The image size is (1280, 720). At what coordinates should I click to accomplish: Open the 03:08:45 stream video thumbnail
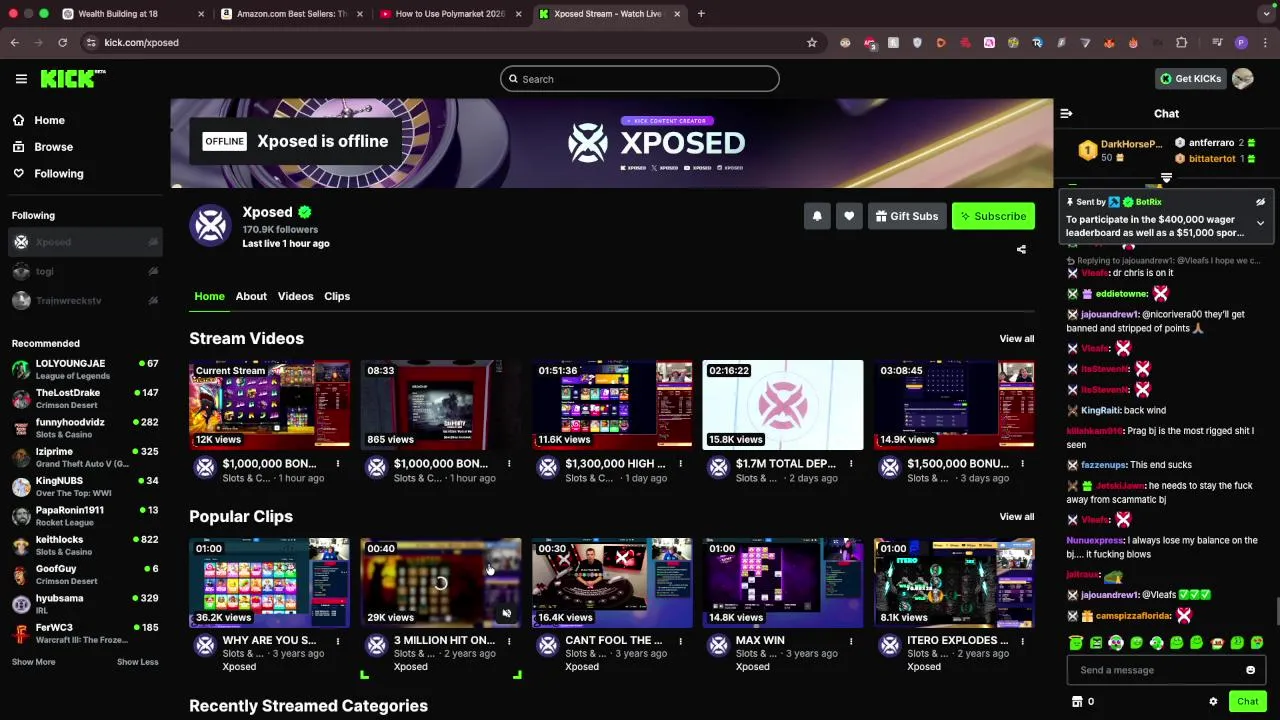(x=954, y=405)
